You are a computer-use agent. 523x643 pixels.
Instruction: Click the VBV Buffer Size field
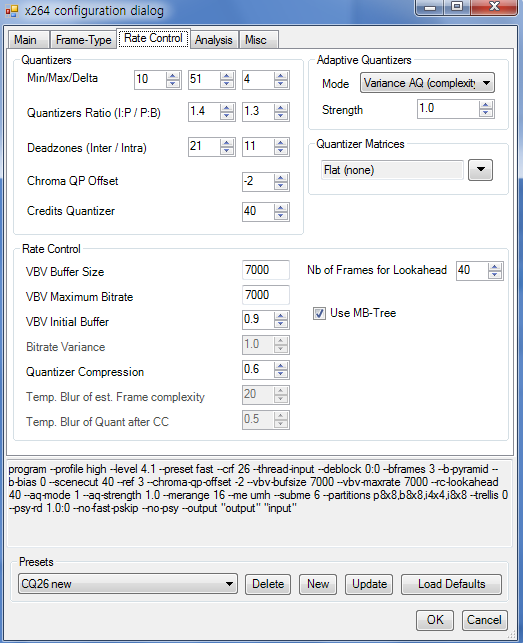[266, 270]
